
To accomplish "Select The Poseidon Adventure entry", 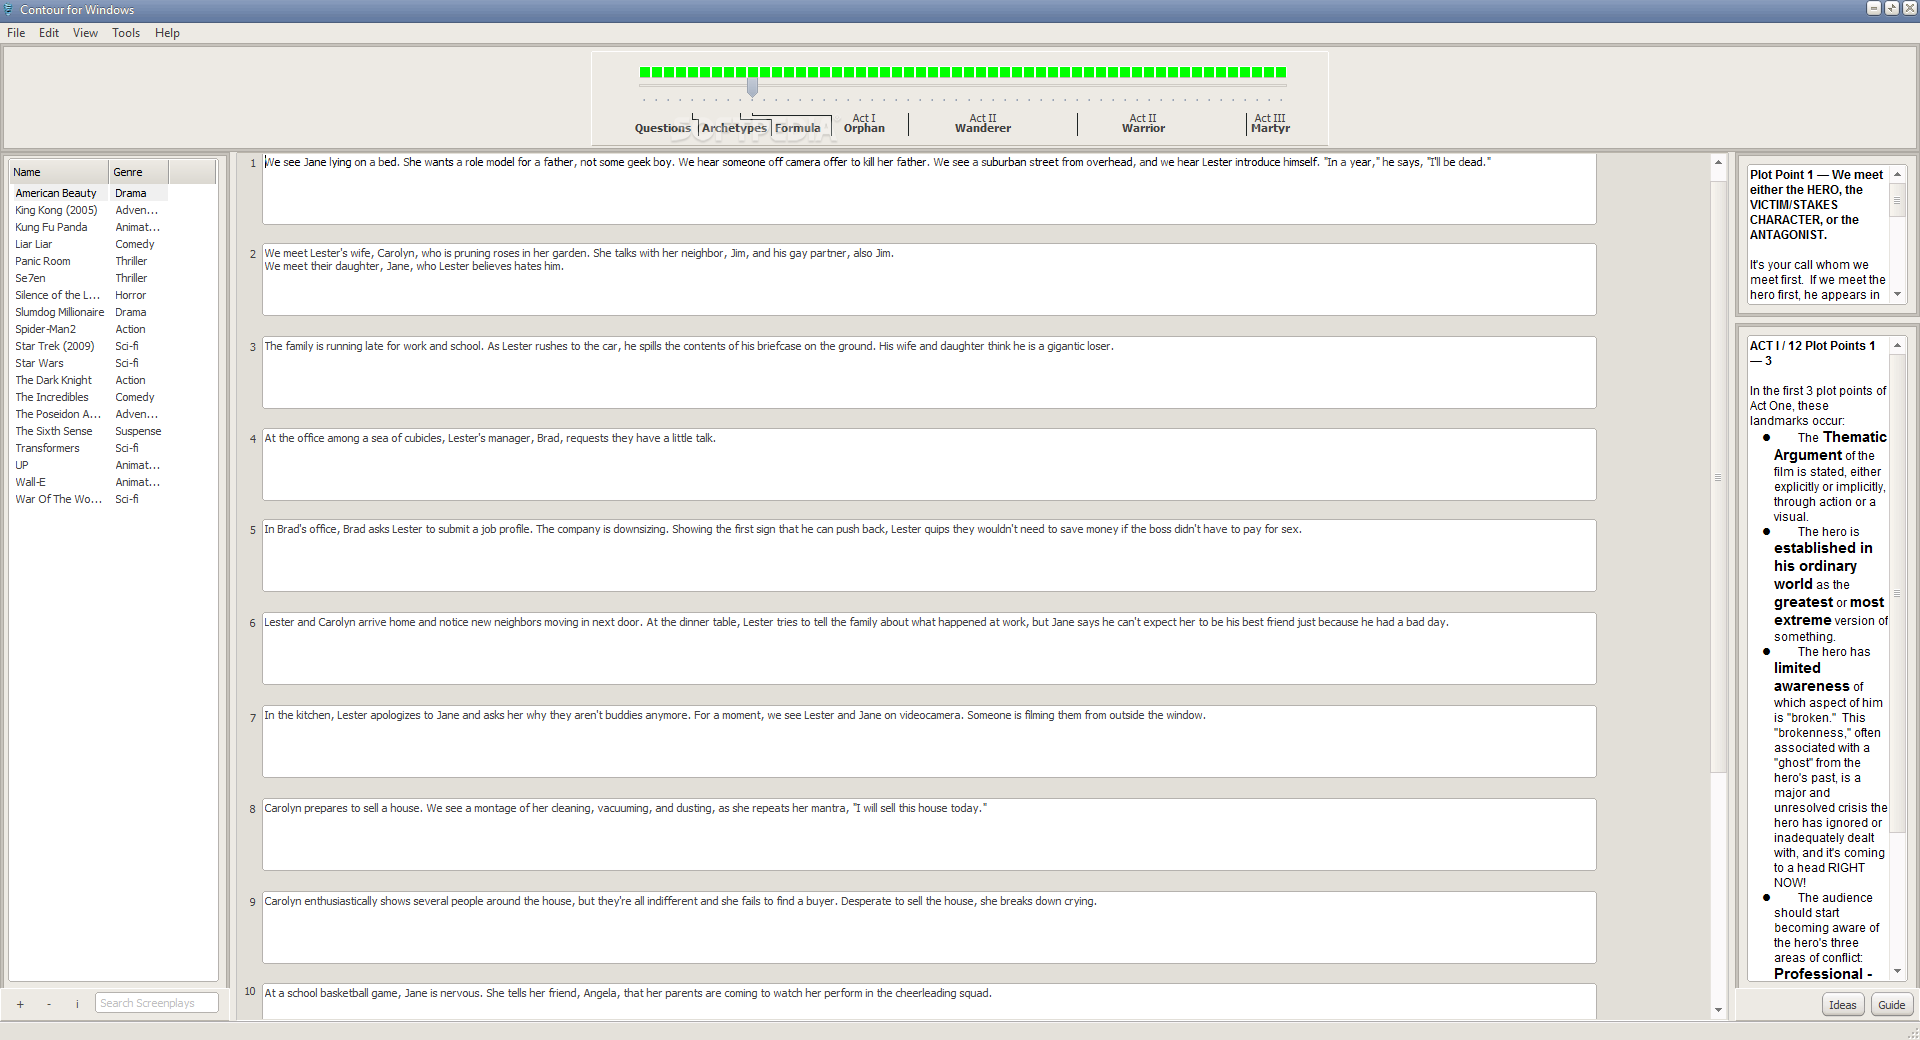I will [x=89, y=414].
